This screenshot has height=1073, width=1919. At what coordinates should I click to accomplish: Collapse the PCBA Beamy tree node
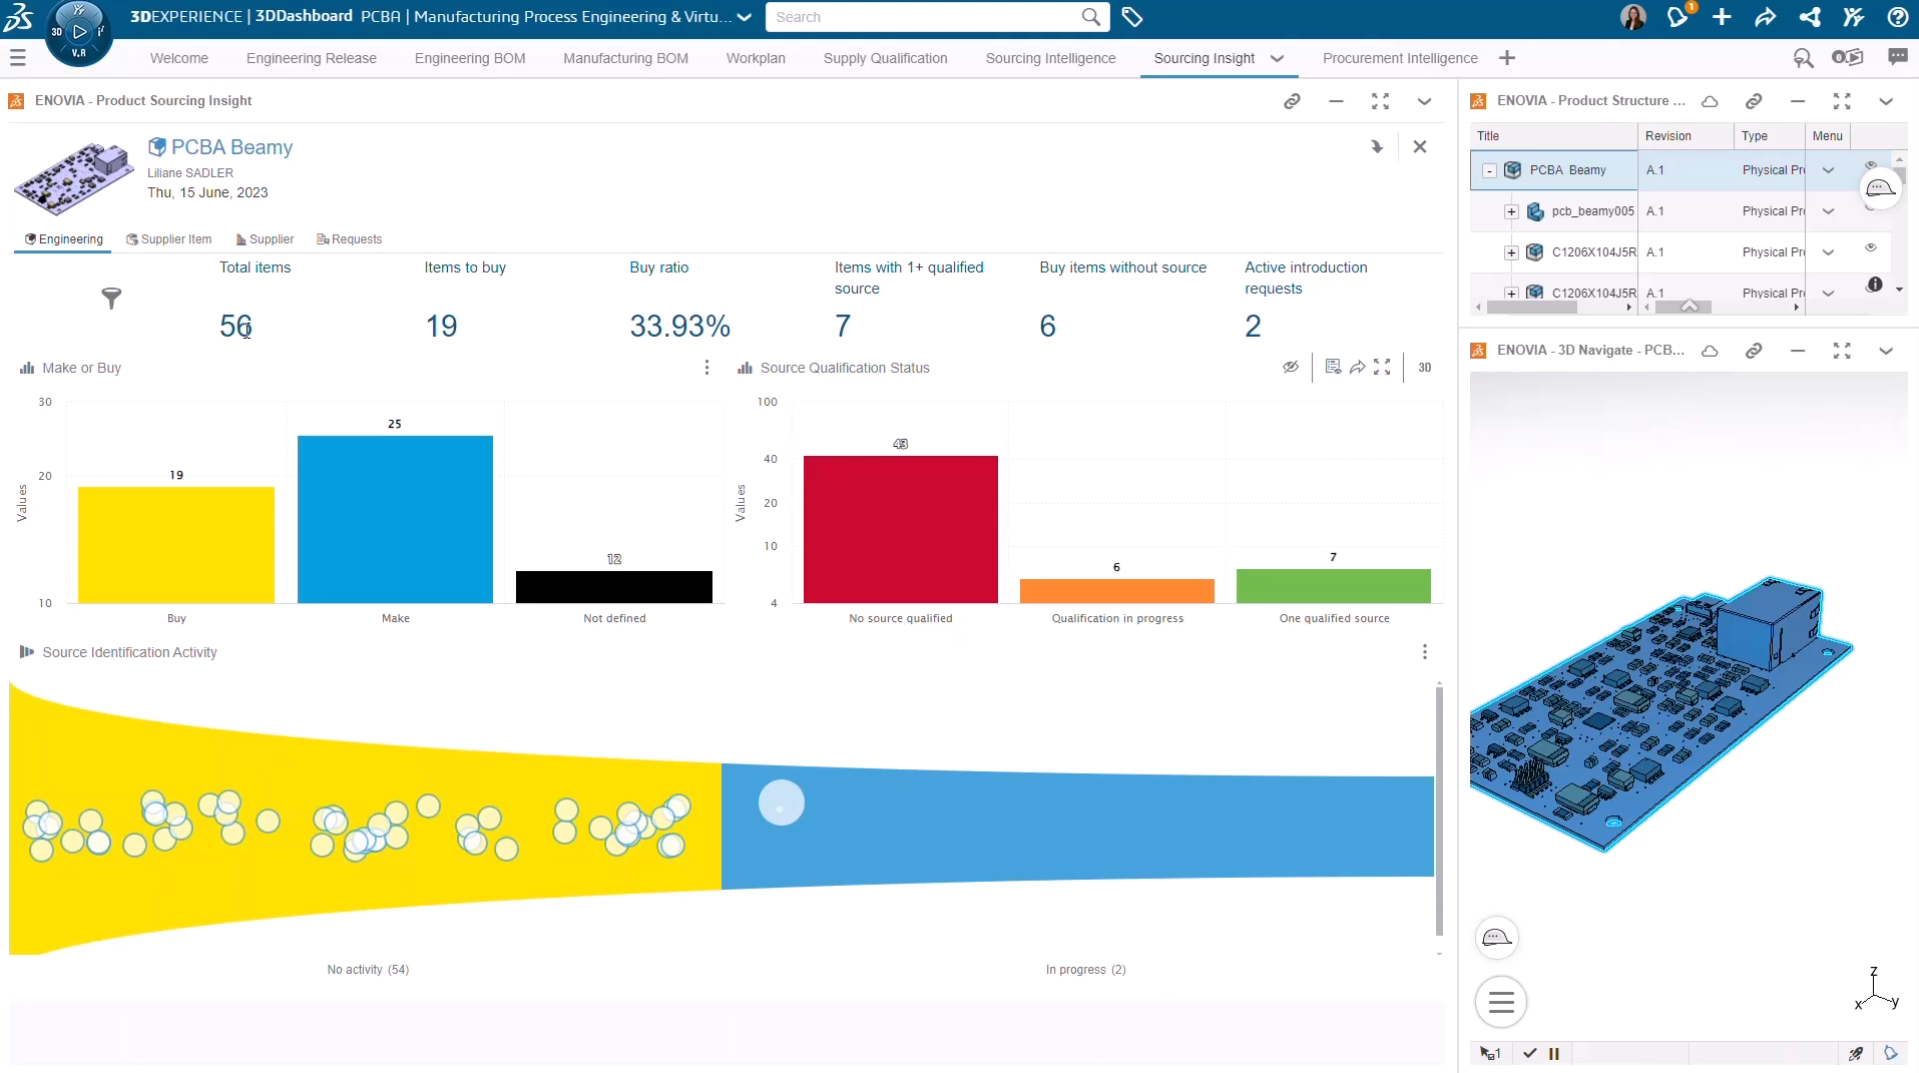[x=1489, y=171]
